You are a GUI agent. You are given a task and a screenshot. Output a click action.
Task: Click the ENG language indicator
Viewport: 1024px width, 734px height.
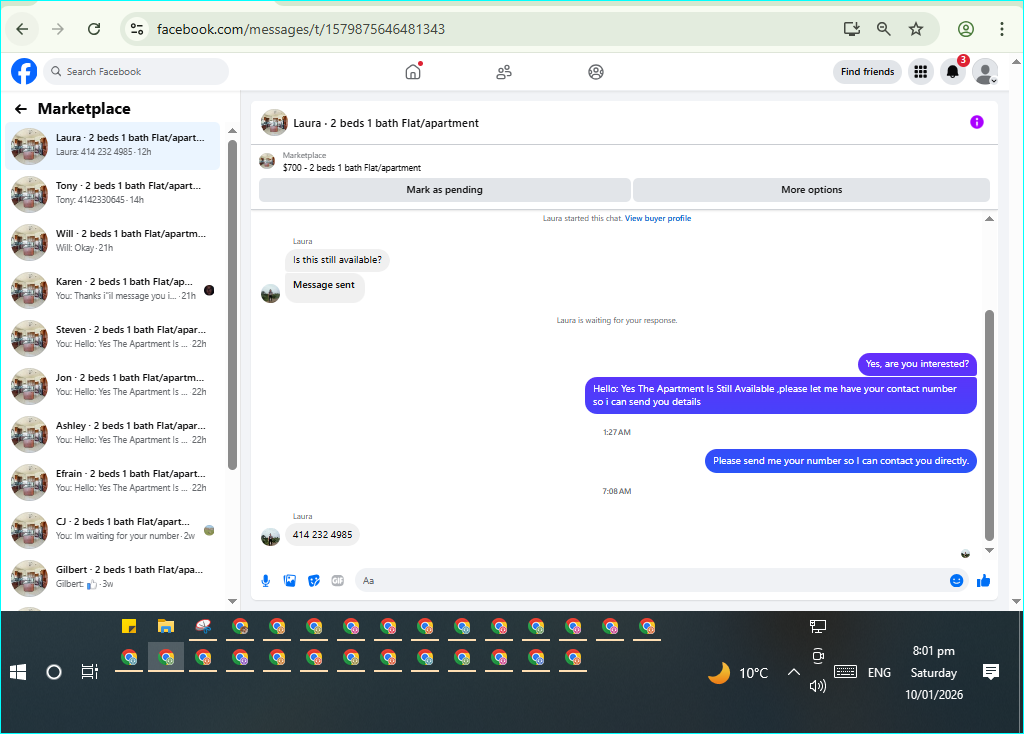tap(879, 673)
